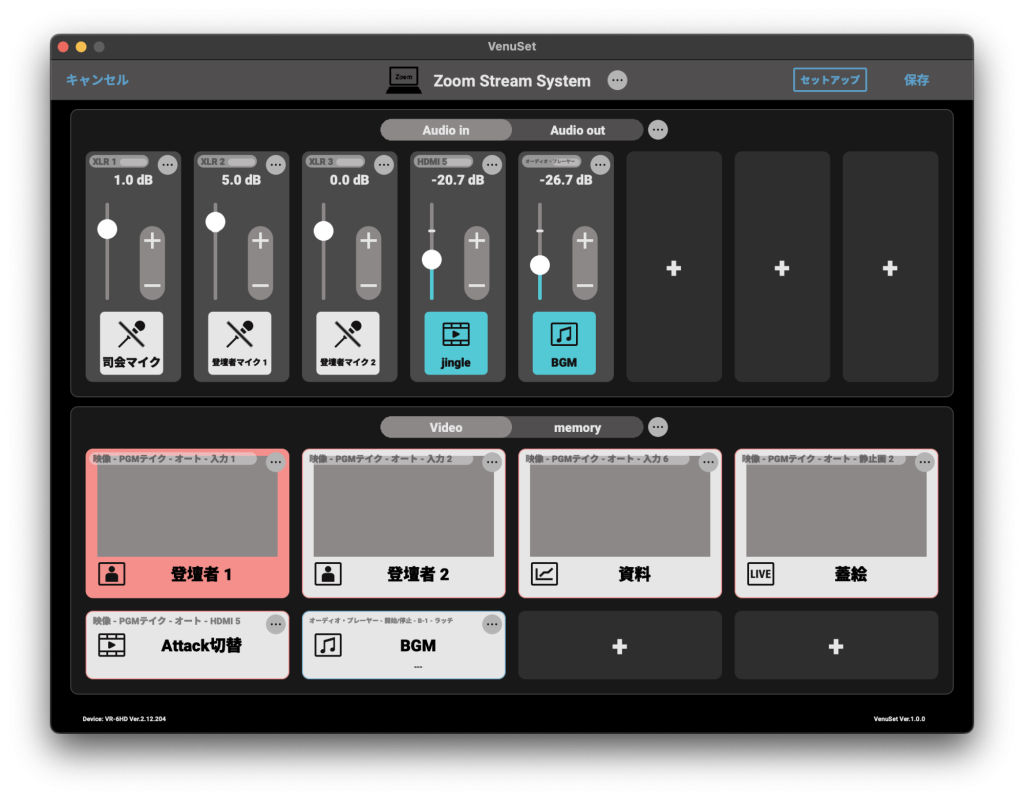The image size is (1024, 800).
Task: Increase HDMI 5 level with plus stepper
Action: 477,241
